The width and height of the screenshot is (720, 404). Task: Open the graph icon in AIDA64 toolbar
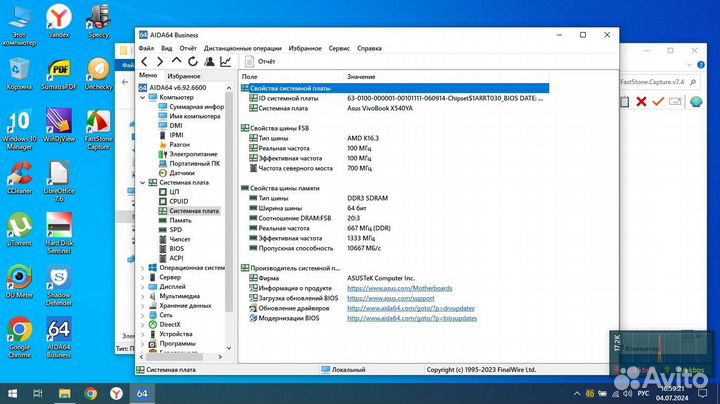(225, 61)
